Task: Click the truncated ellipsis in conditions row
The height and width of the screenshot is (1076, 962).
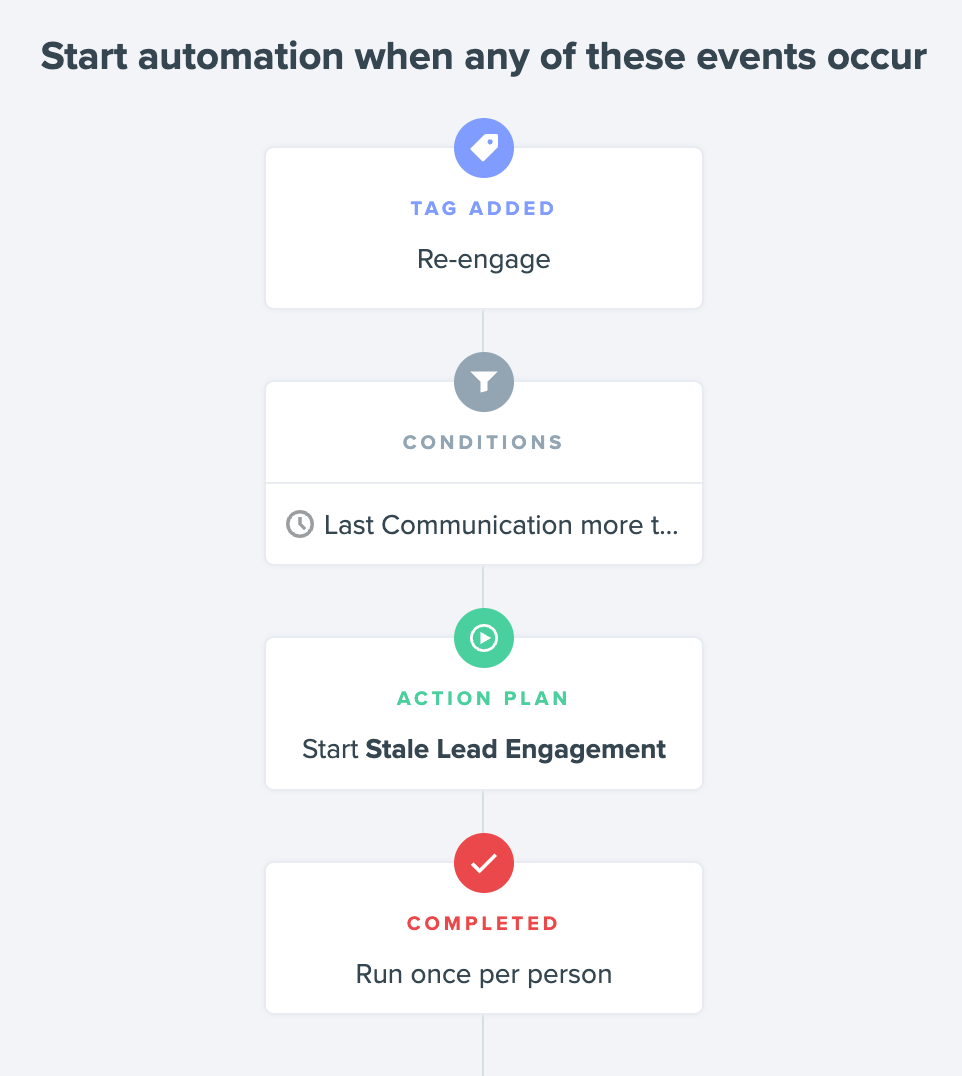Action: click(668, 528)
